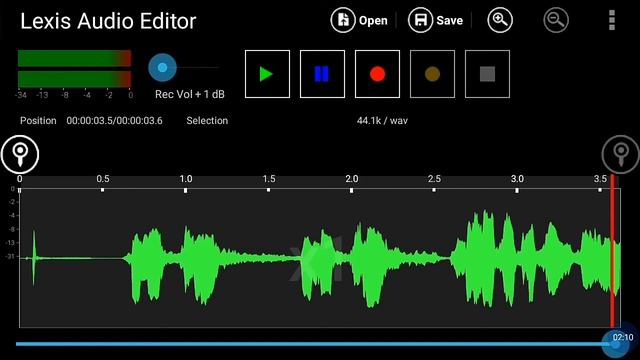Click the blue seek bar thumb at 02:10
Screen dimensions: 640x360
tap(616, 344)
